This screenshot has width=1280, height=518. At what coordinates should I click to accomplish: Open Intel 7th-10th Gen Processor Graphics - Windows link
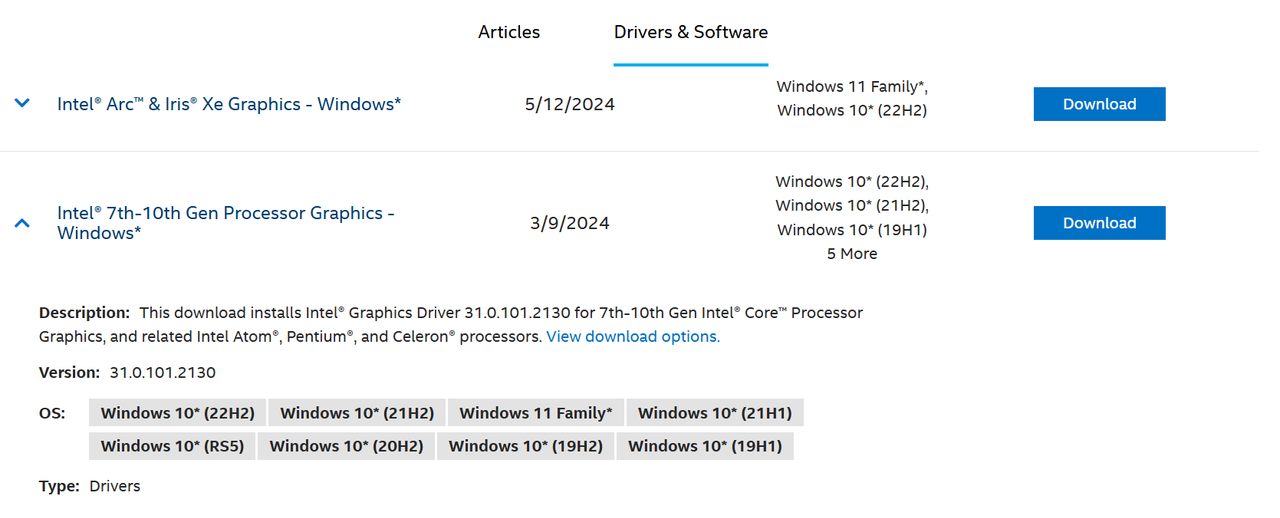226,223
